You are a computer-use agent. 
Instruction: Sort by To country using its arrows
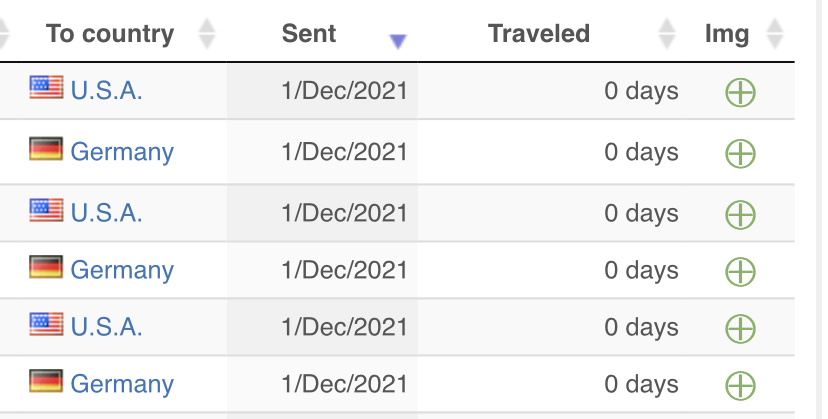coord(207,34)
